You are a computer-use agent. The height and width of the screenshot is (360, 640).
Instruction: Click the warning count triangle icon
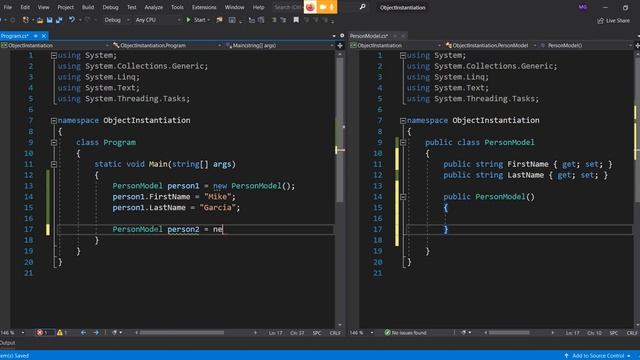pyautogui.click(x=60, y=333)
